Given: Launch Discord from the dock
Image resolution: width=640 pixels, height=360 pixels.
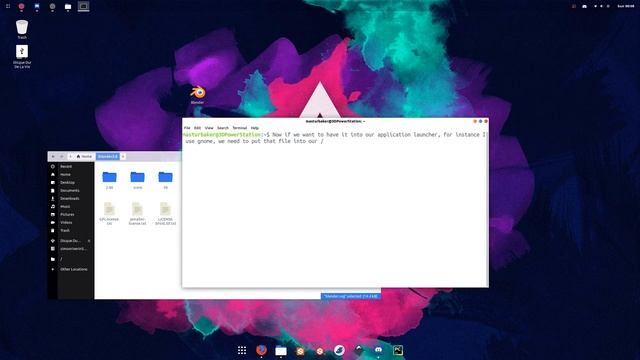Looking at the screenshot, I should click(378, 350).
